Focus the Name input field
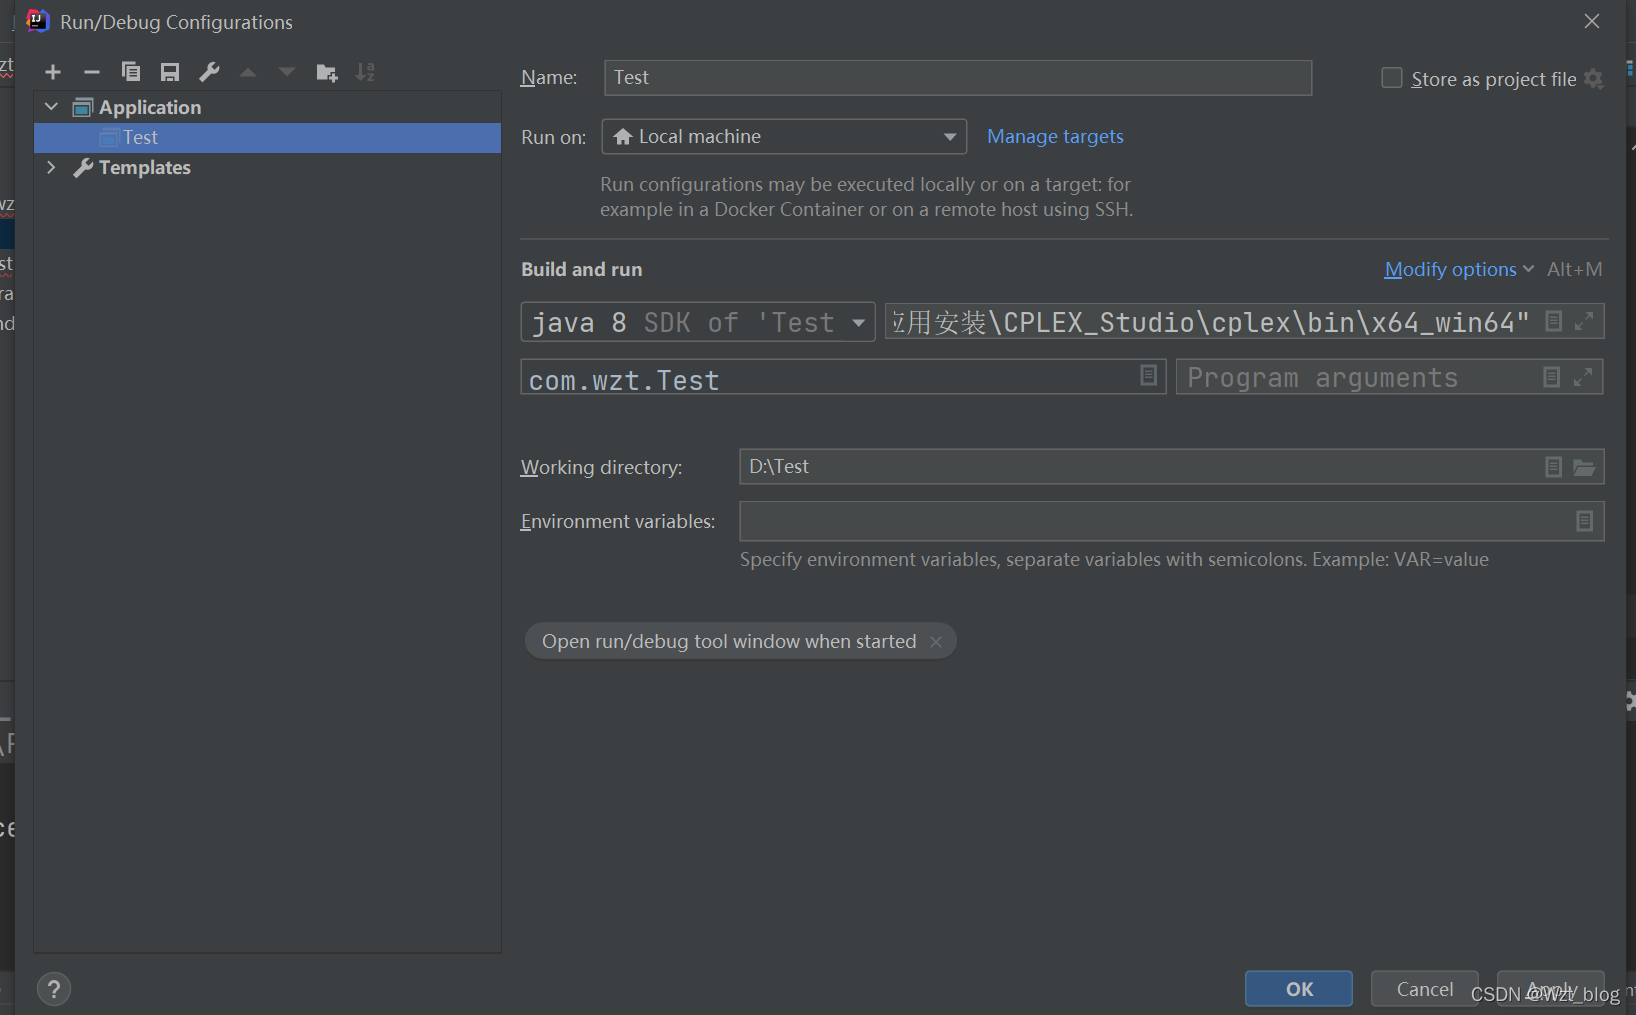This screenshot has height=1015, width=1636. [958, 78]
